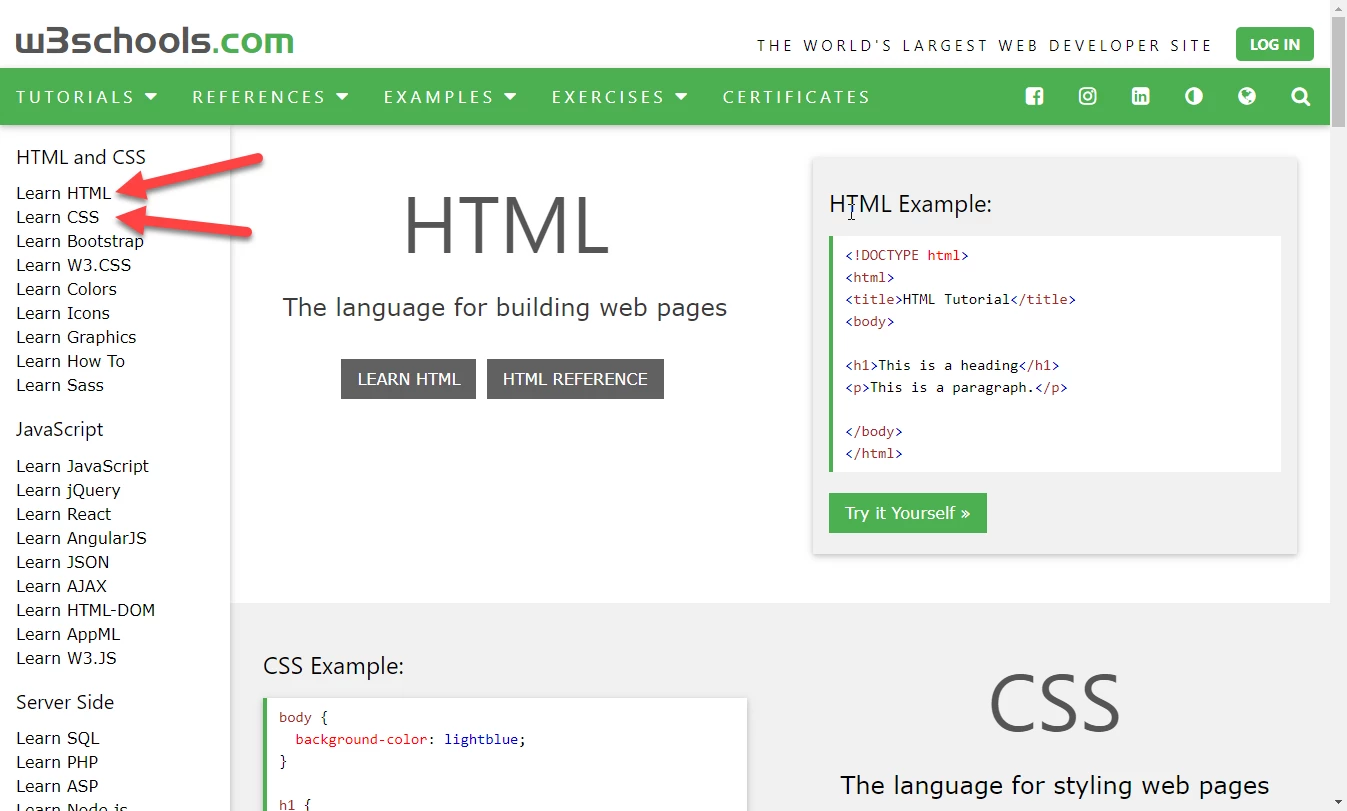Open Learn AppML sidebar link
Image resolution: width=1347 pixels, height=811 pixels.
(x=68, y=634)
